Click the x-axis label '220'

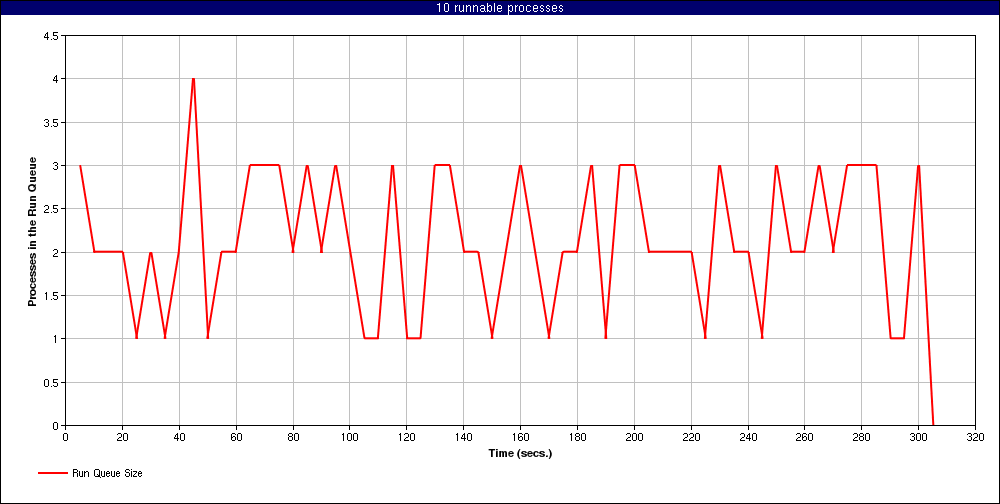(x=691, y=437)
